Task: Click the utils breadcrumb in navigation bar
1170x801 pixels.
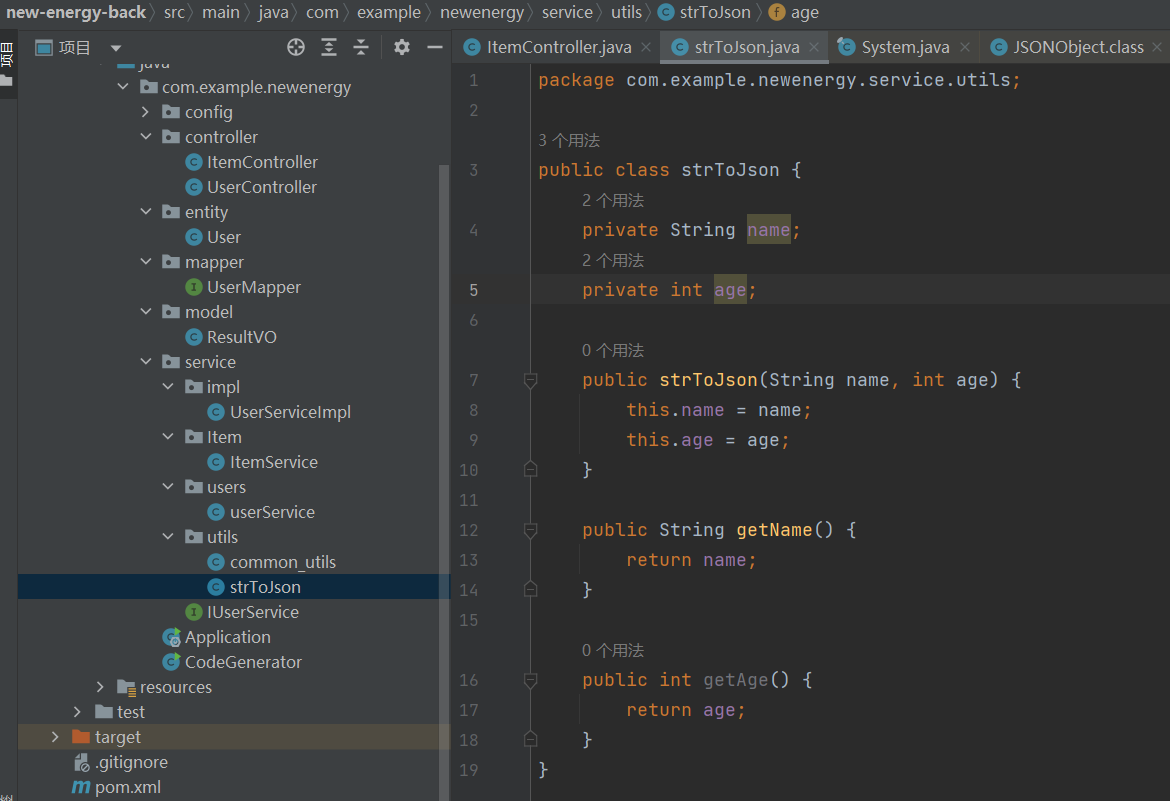Action: coord(626,13)
